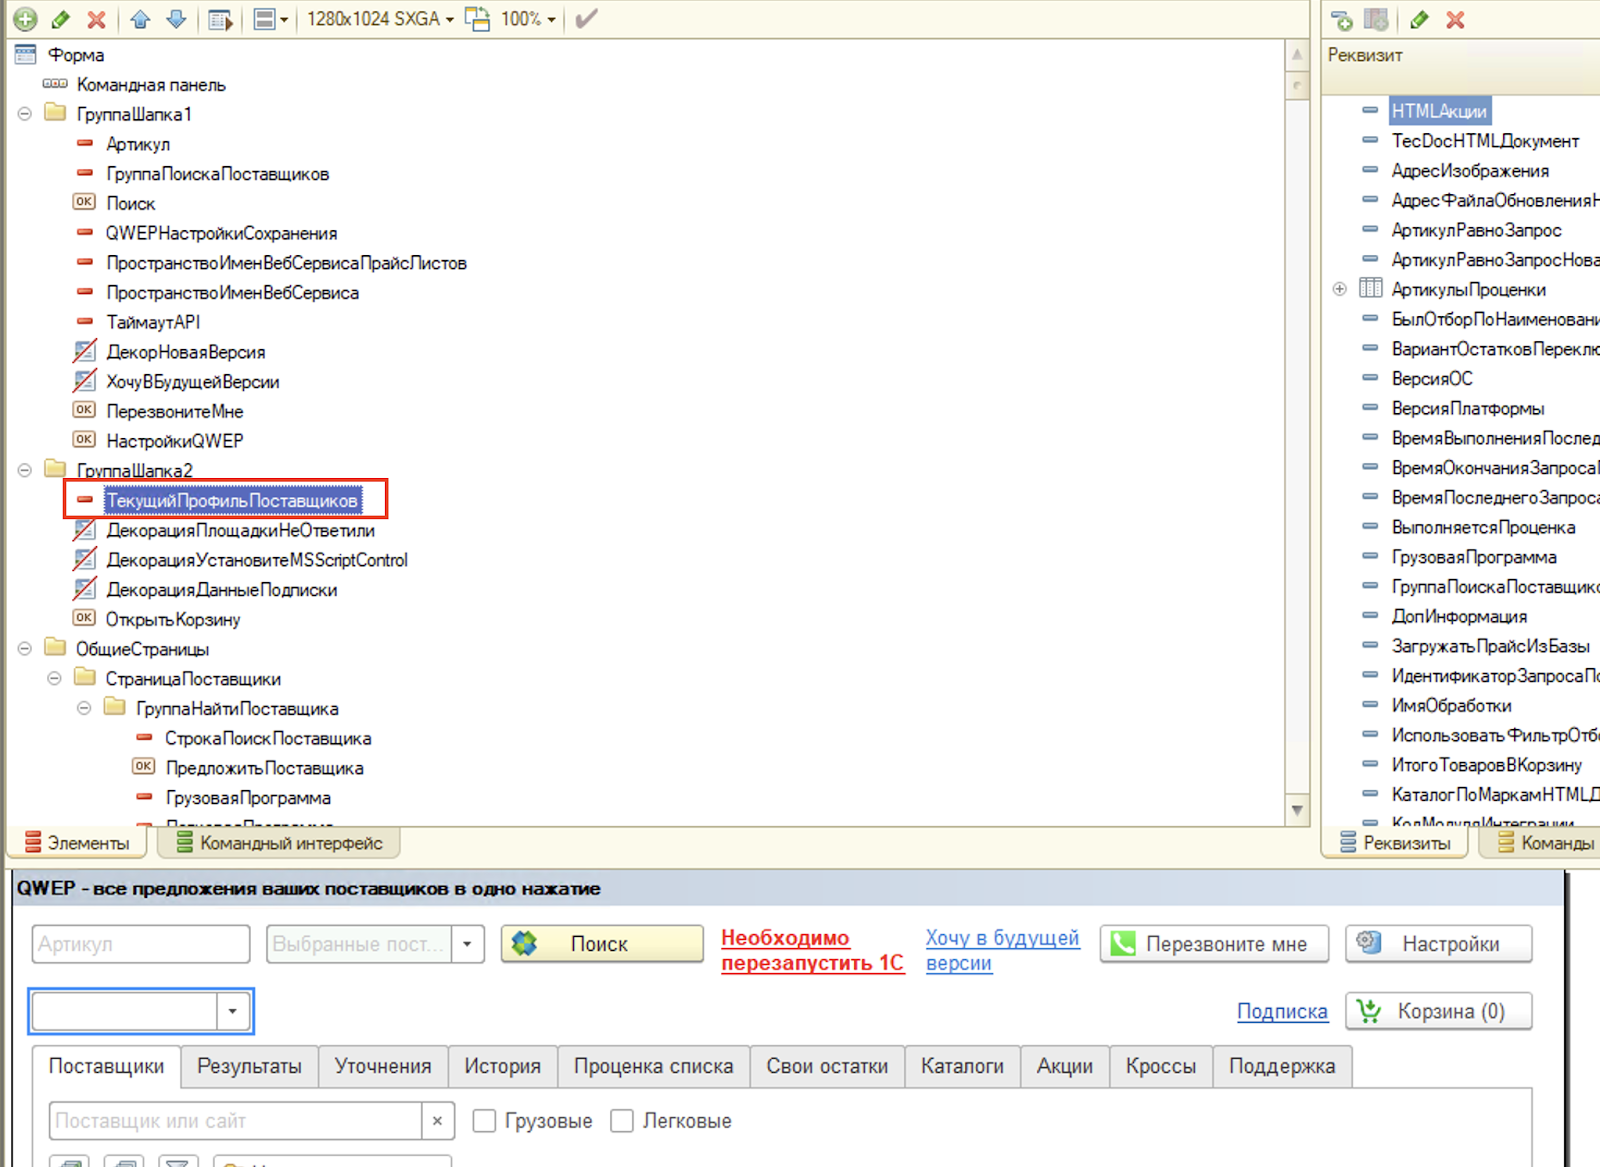1600x1167 pixels.
Task: Click the Командная панель icon in tree
Action: pyautogui.click(x=55, y=84)
